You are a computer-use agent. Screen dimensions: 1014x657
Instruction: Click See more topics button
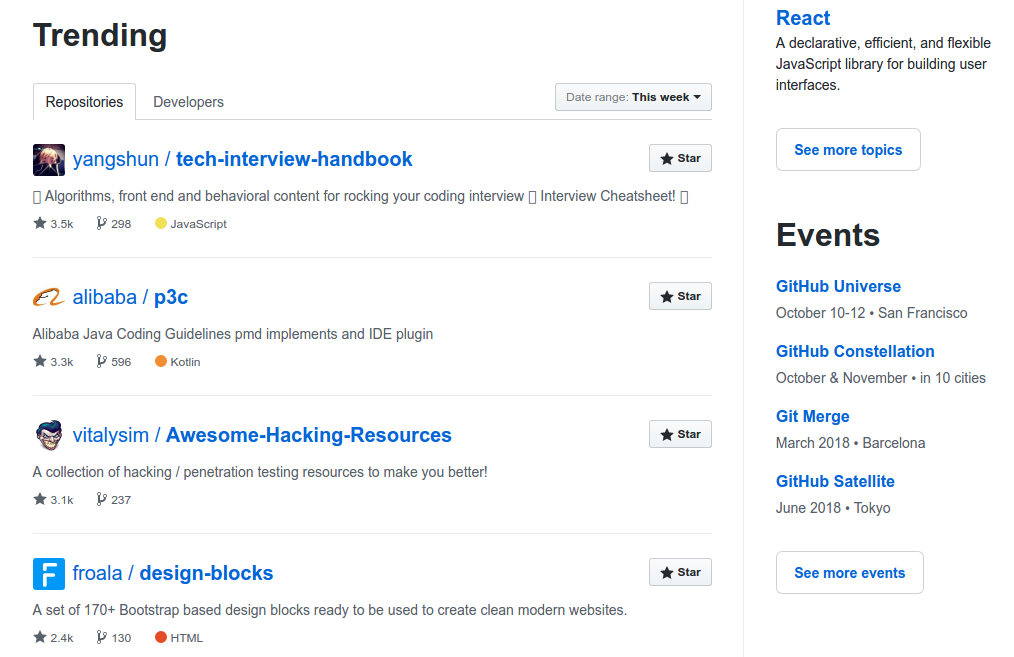click(848, 150)
